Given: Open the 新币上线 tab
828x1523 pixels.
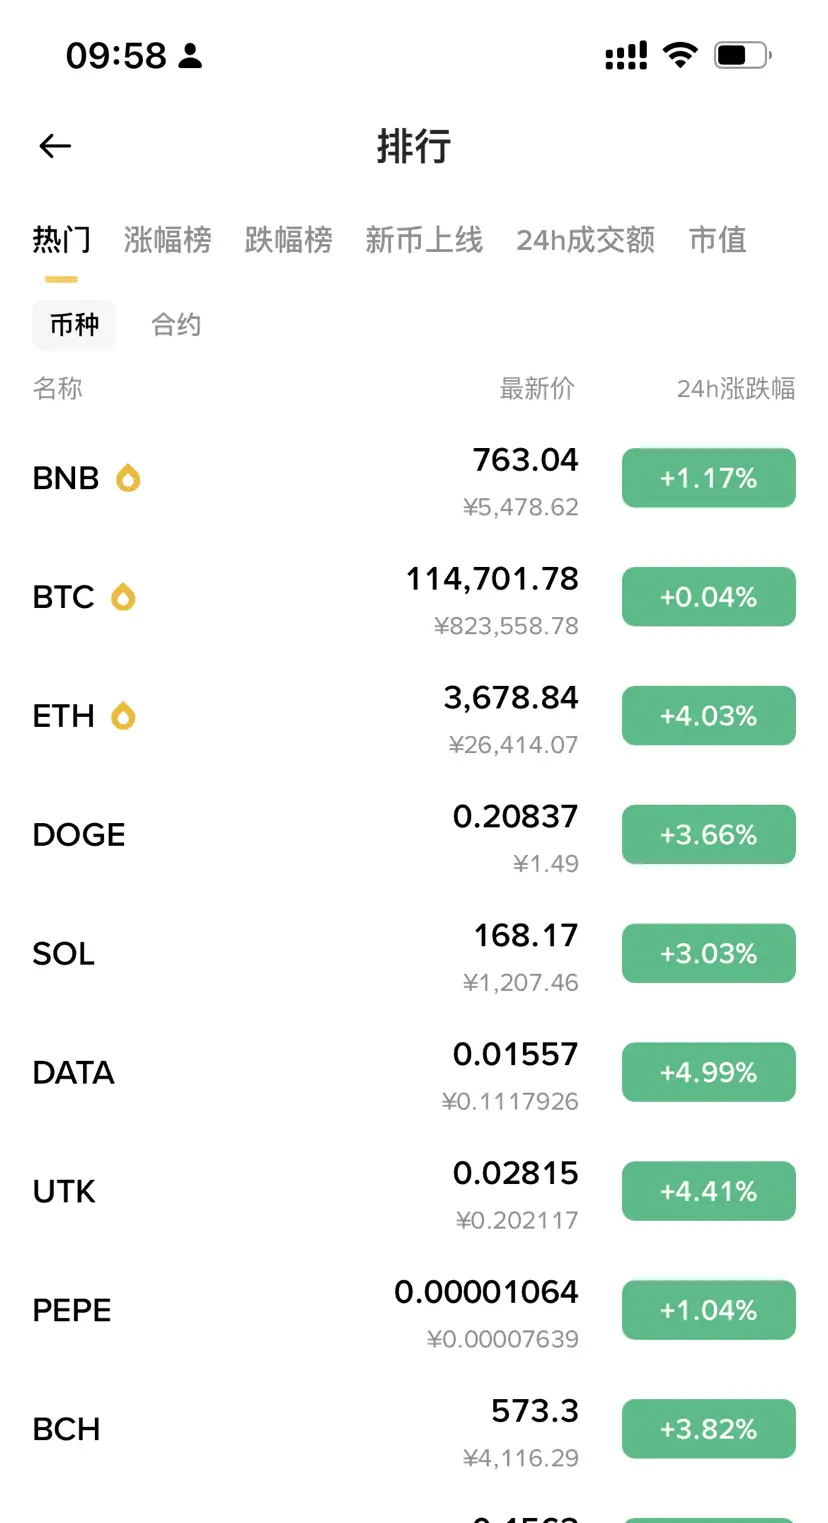Looking at the screenshot, I should pos(424,240).
